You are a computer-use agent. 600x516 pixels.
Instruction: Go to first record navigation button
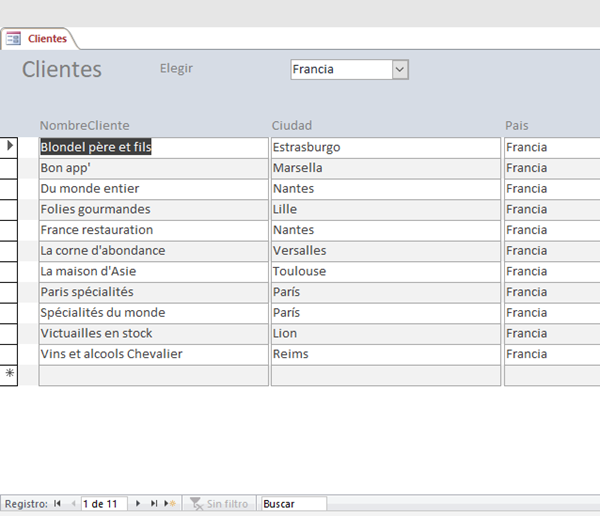(x=57, y=504)
